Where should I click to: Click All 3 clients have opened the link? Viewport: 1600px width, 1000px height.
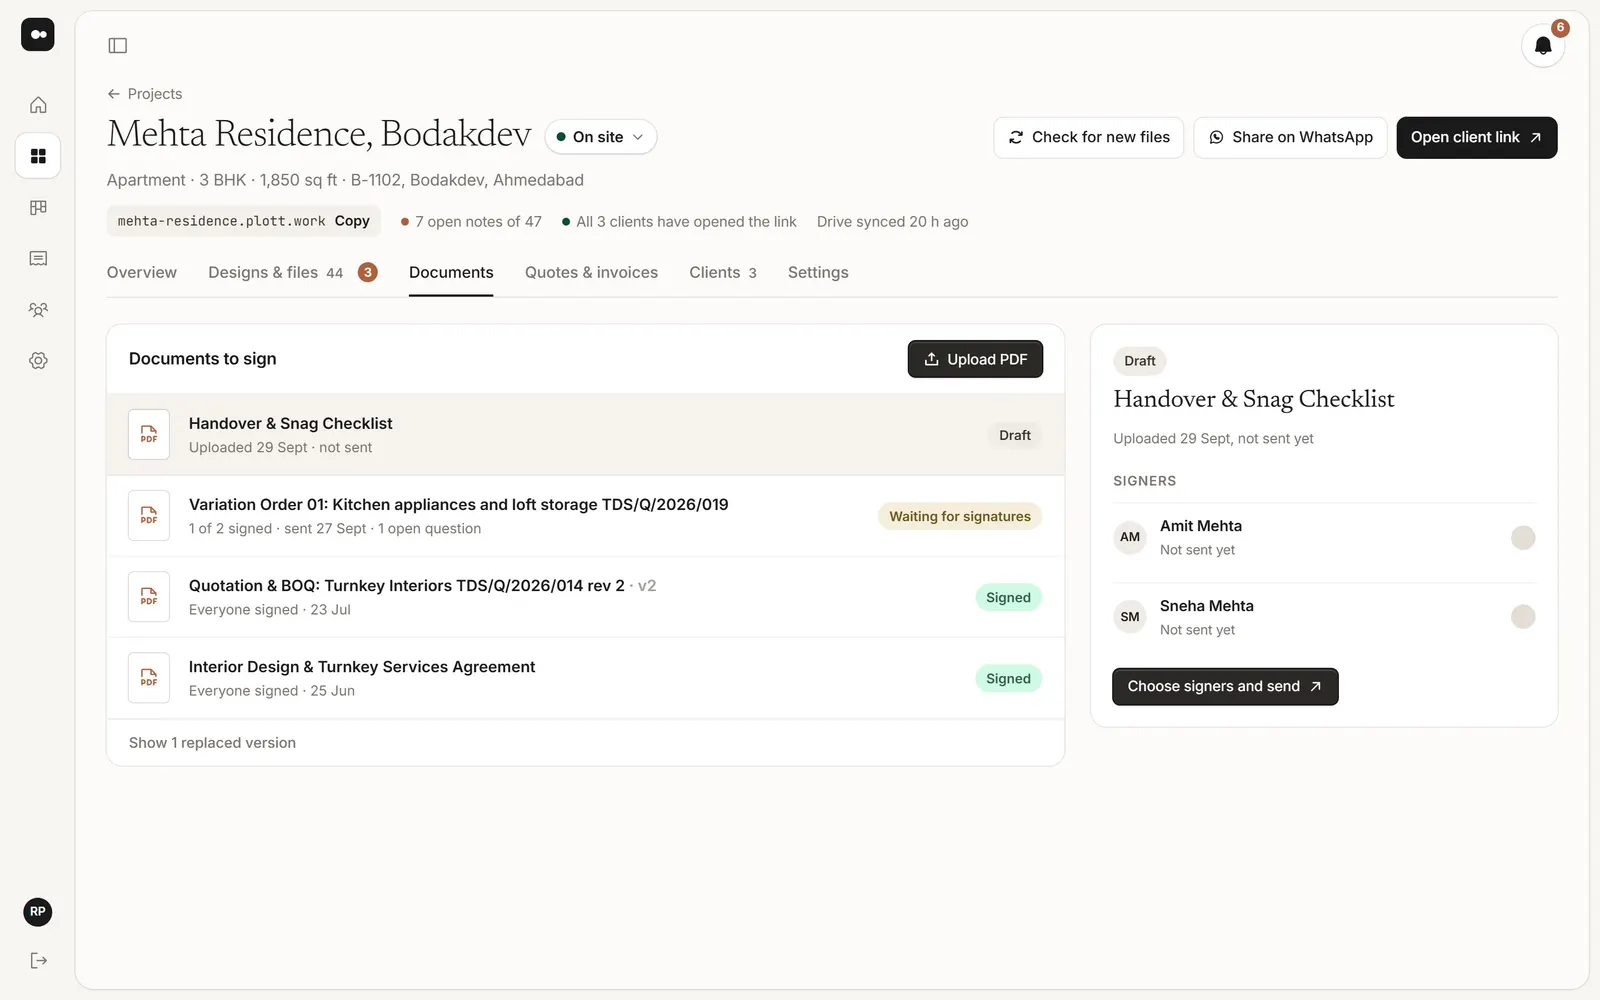coord(679,222)
